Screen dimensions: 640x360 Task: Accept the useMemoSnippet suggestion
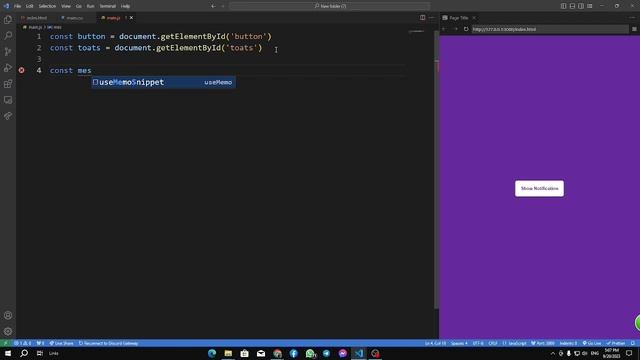[163, 82]
